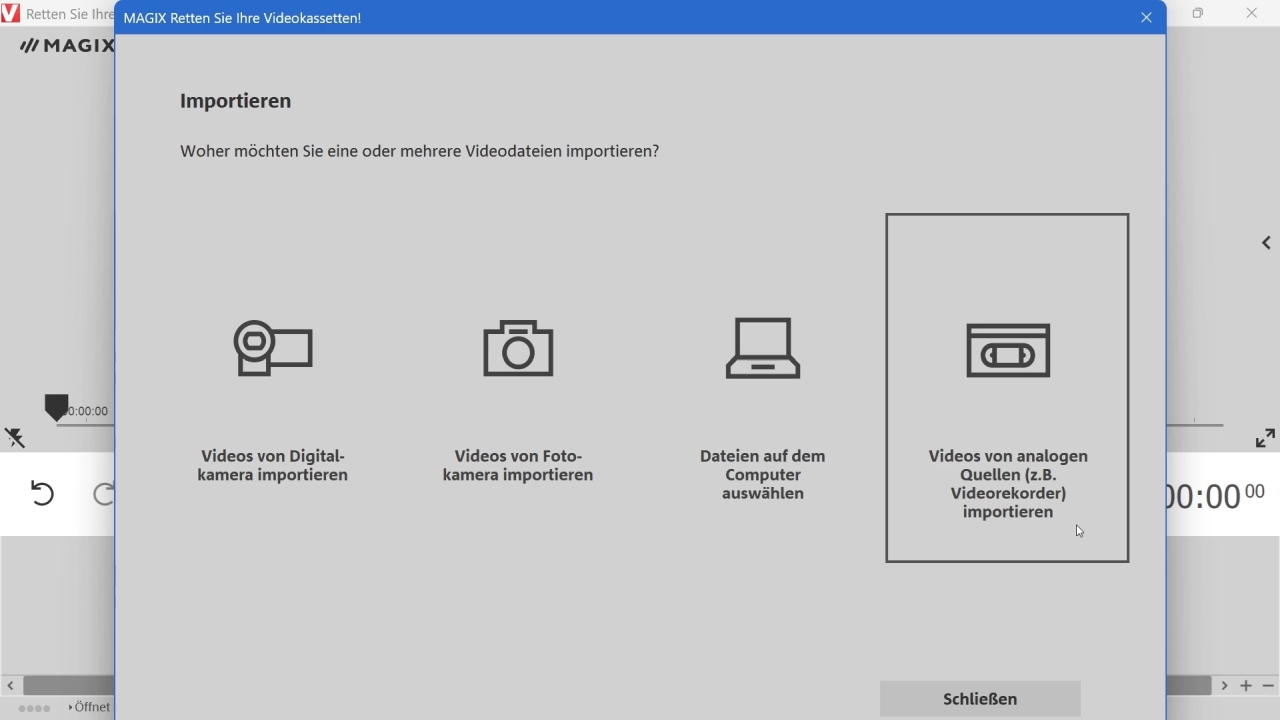Click 'Videos von Fotokamera importieren' label
Screen dimensions: 1280x720
(x=518, y=466)
